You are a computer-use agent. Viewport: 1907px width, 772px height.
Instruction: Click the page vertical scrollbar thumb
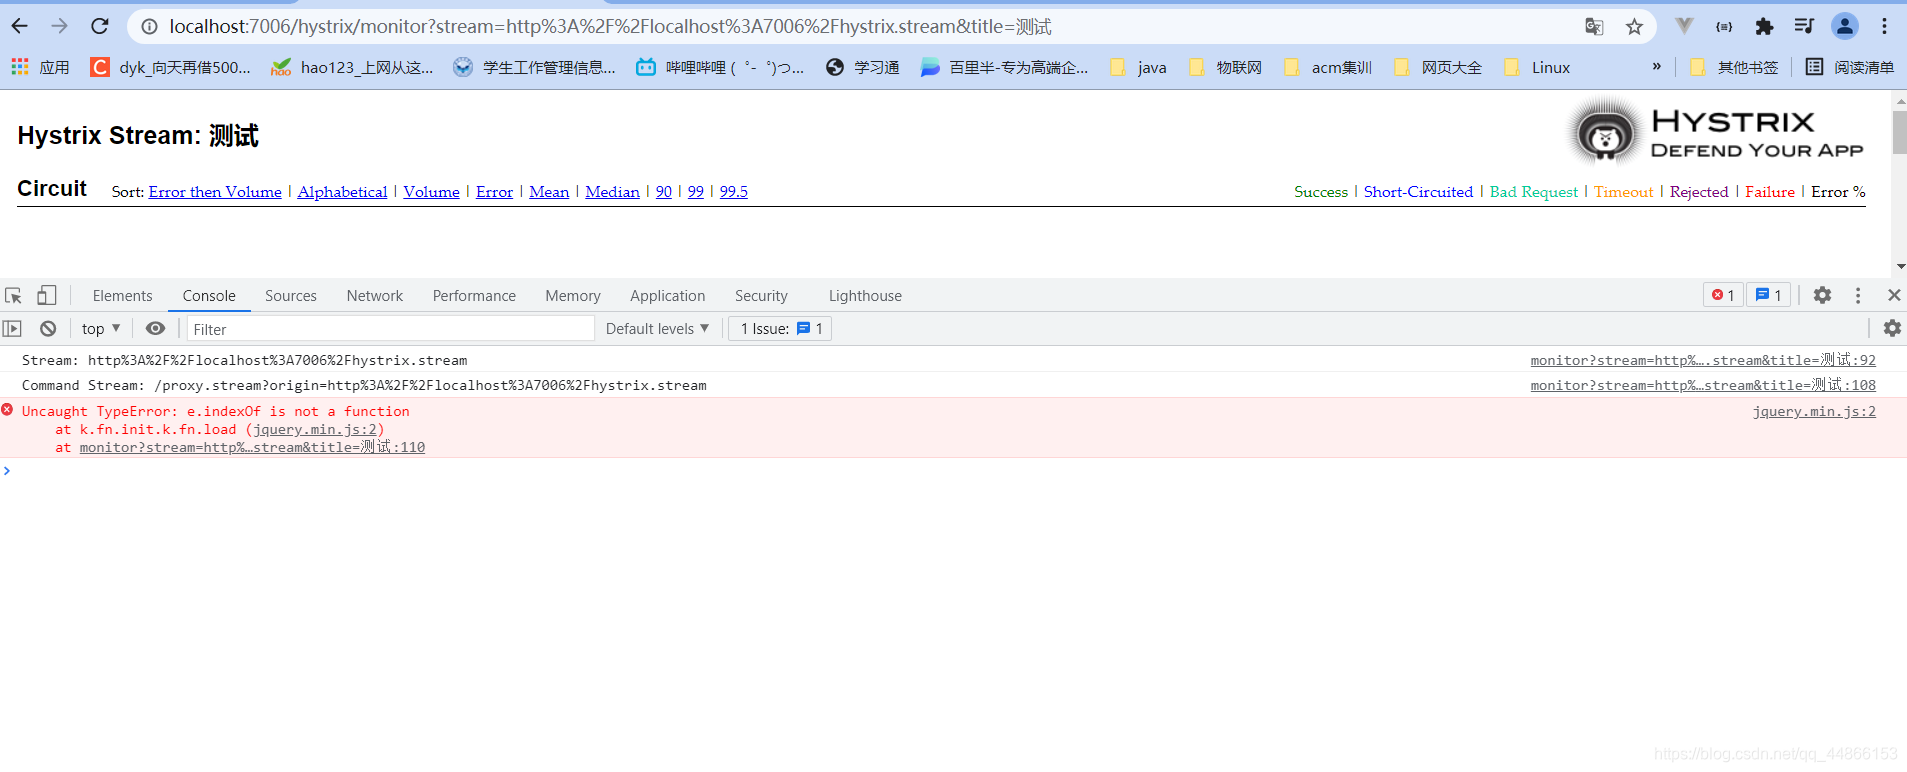tap(1899, 132)
